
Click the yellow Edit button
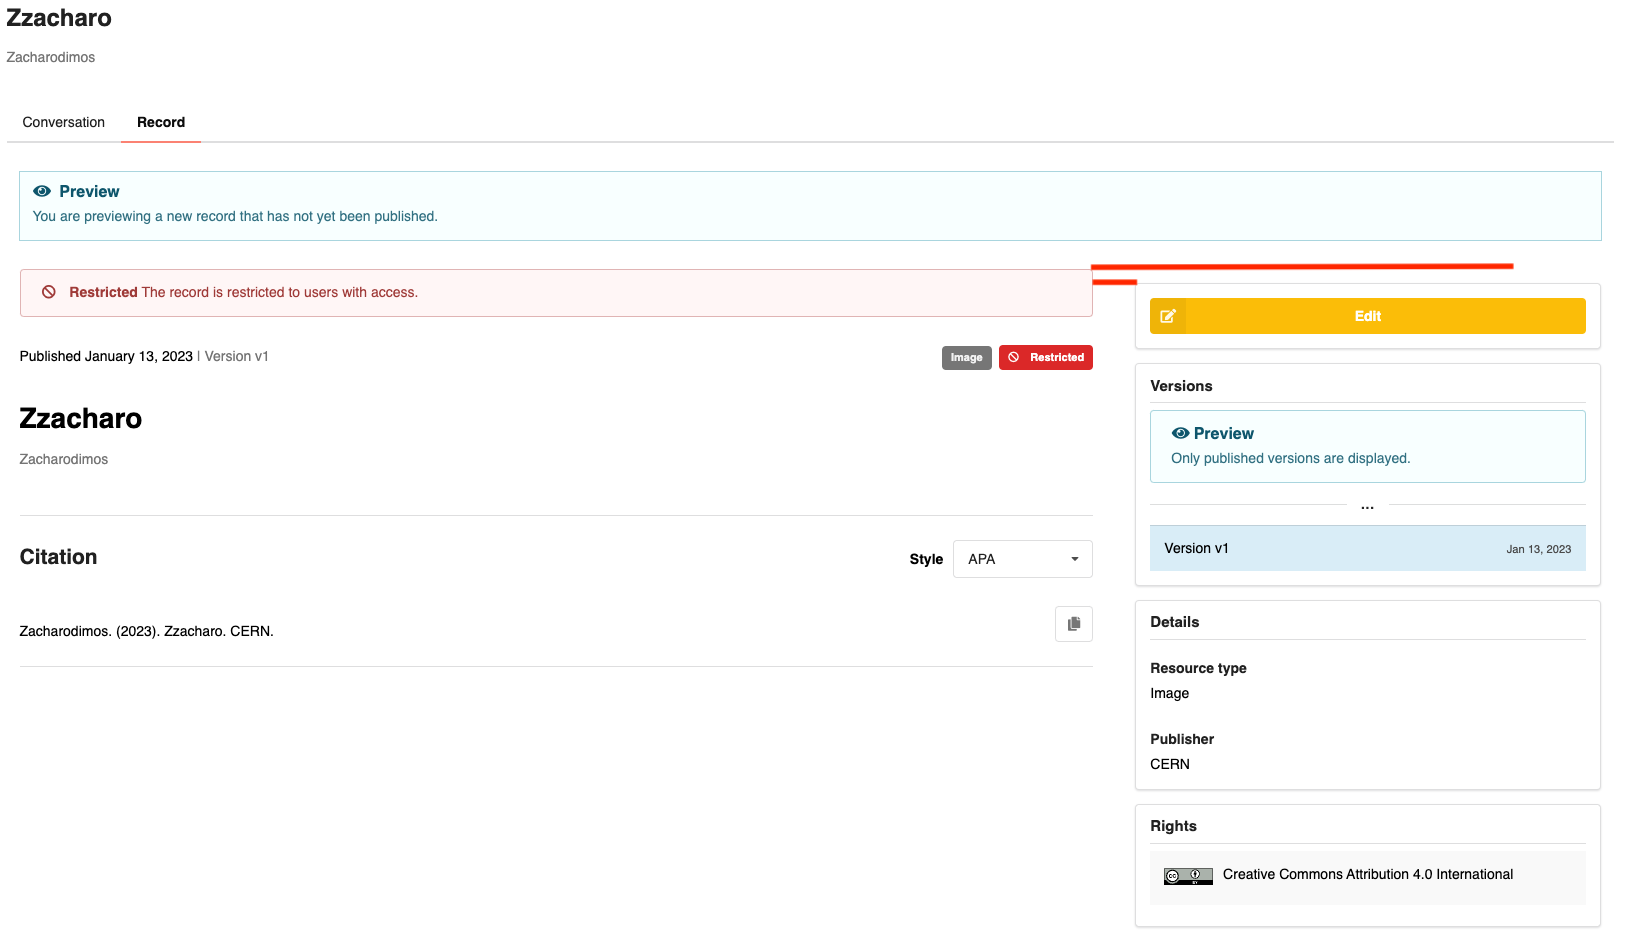[1367, 315]
